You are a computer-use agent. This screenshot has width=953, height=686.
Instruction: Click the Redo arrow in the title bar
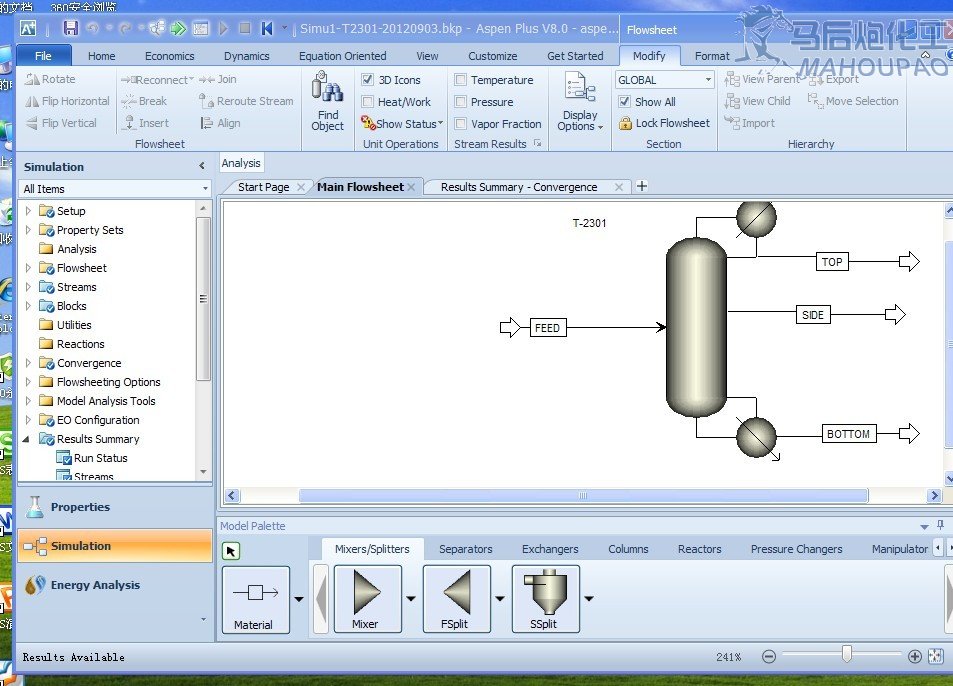(x=125, y=28)
